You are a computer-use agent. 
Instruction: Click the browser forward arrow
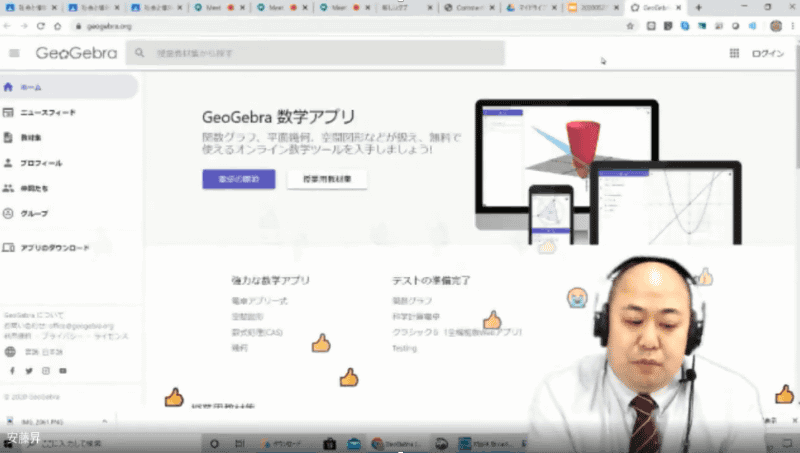24,26
